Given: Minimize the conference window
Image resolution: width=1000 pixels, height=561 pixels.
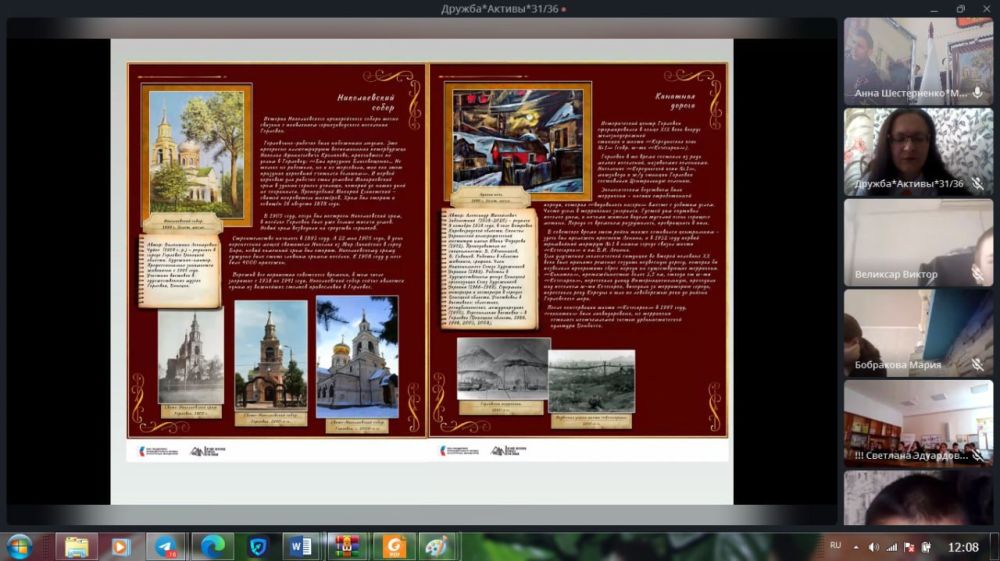Looking at the screenshot, I should [934, 9].
